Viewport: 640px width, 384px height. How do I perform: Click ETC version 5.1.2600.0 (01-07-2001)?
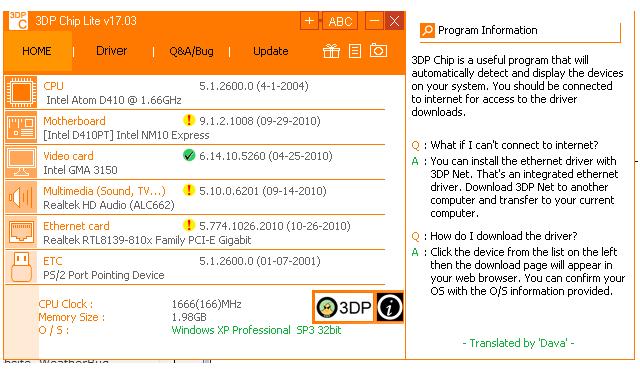pyautogui.click(x=260, y=261)
